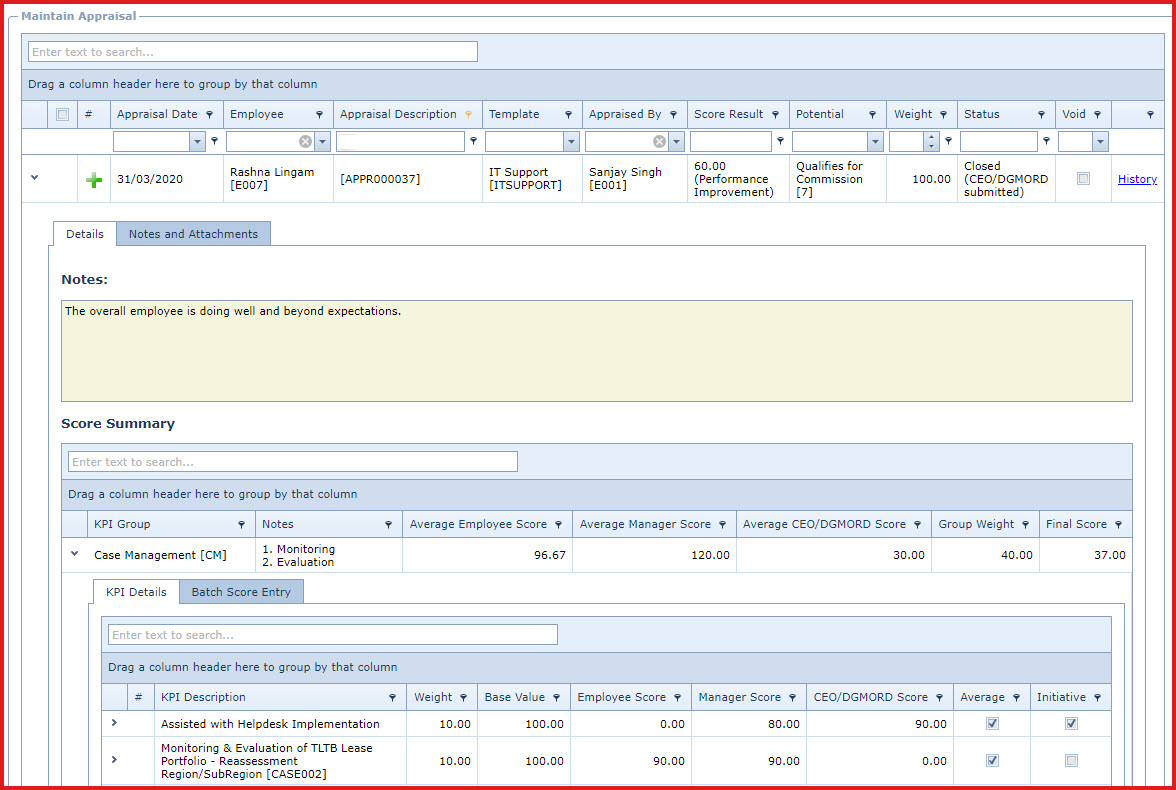This screenshot has height=790, width=1176.
Task: Click the filter icon on KPI Group header
Action: click(x=241, y=525)
